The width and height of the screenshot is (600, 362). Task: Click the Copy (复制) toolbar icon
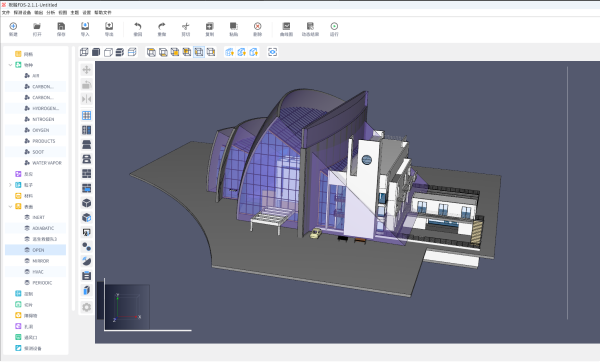[210, 26]
